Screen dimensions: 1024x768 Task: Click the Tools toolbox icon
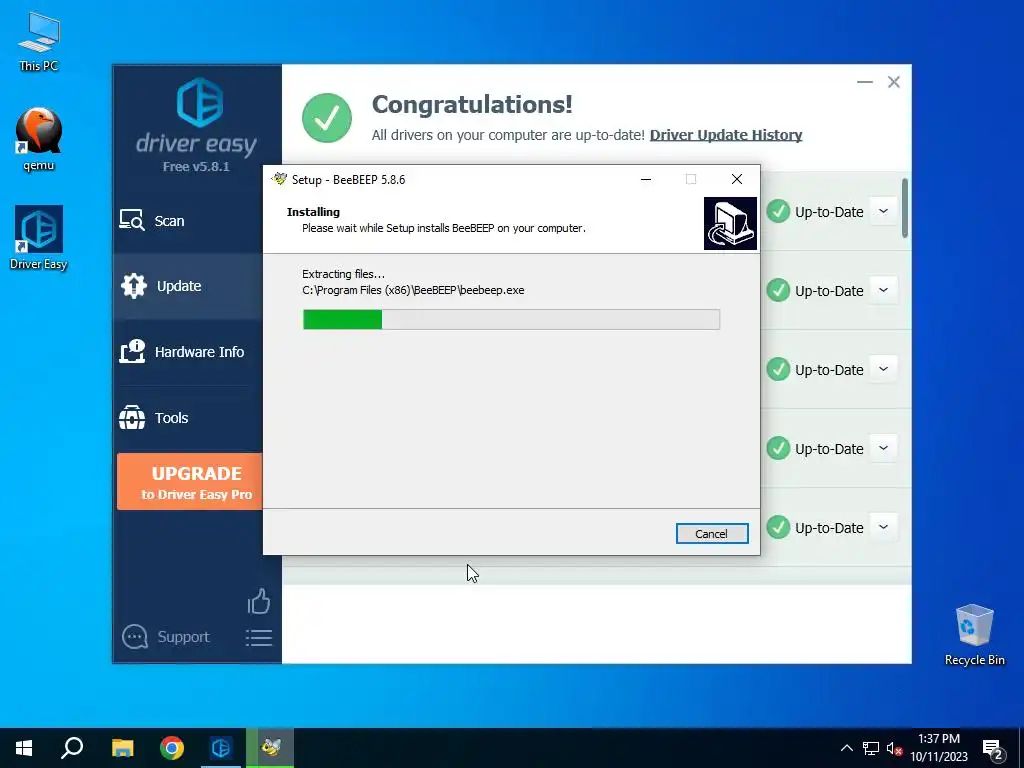(132, 417)
